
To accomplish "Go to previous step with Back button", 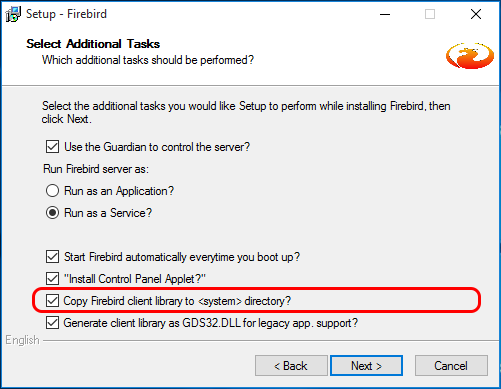I will click(291, 366).
